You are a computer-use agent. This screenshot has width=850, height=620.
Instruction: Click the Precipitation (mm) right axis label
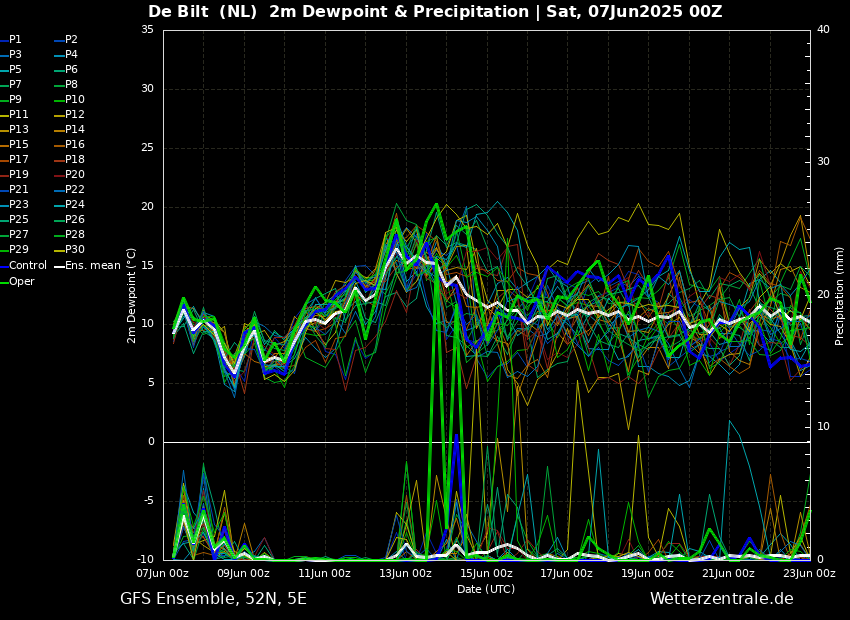(x=840, y=295)
